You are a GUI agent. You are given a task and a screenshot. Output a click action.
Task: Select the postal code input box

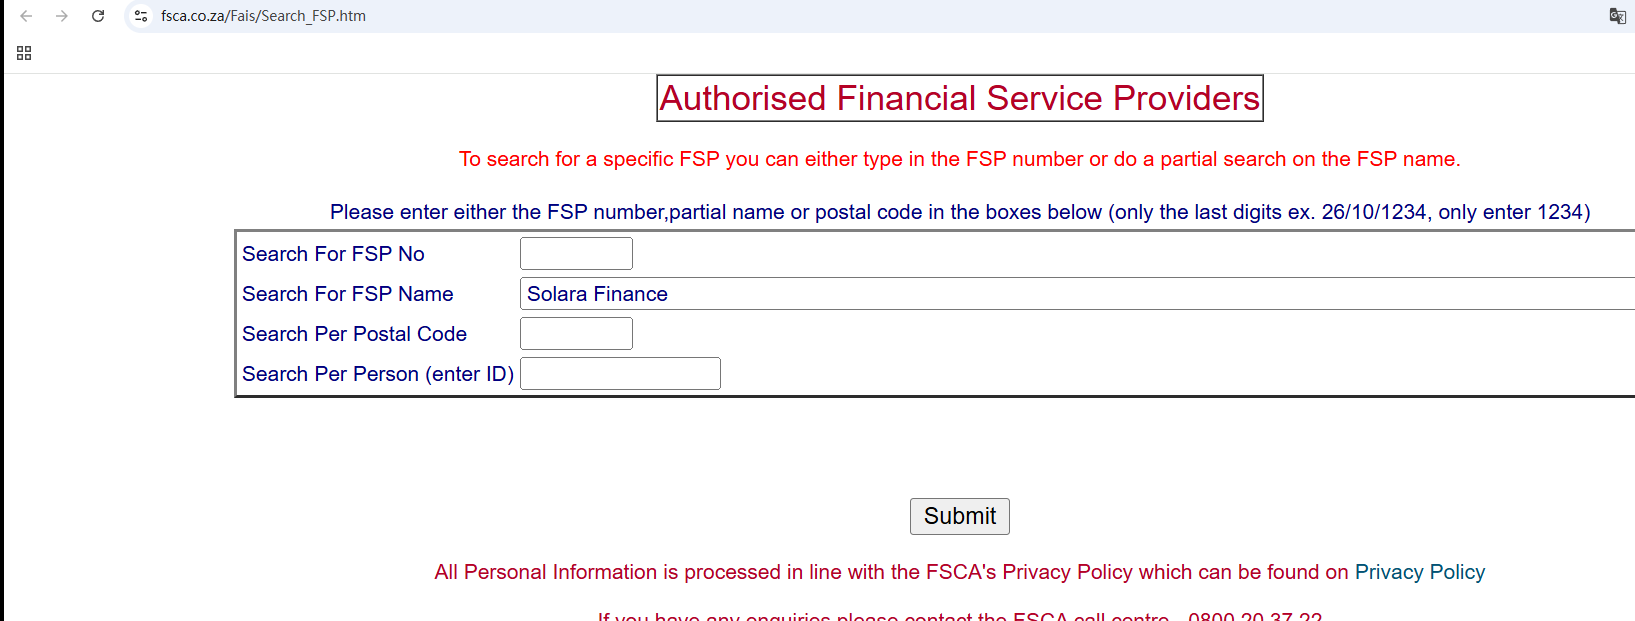(x=576, y=334)
